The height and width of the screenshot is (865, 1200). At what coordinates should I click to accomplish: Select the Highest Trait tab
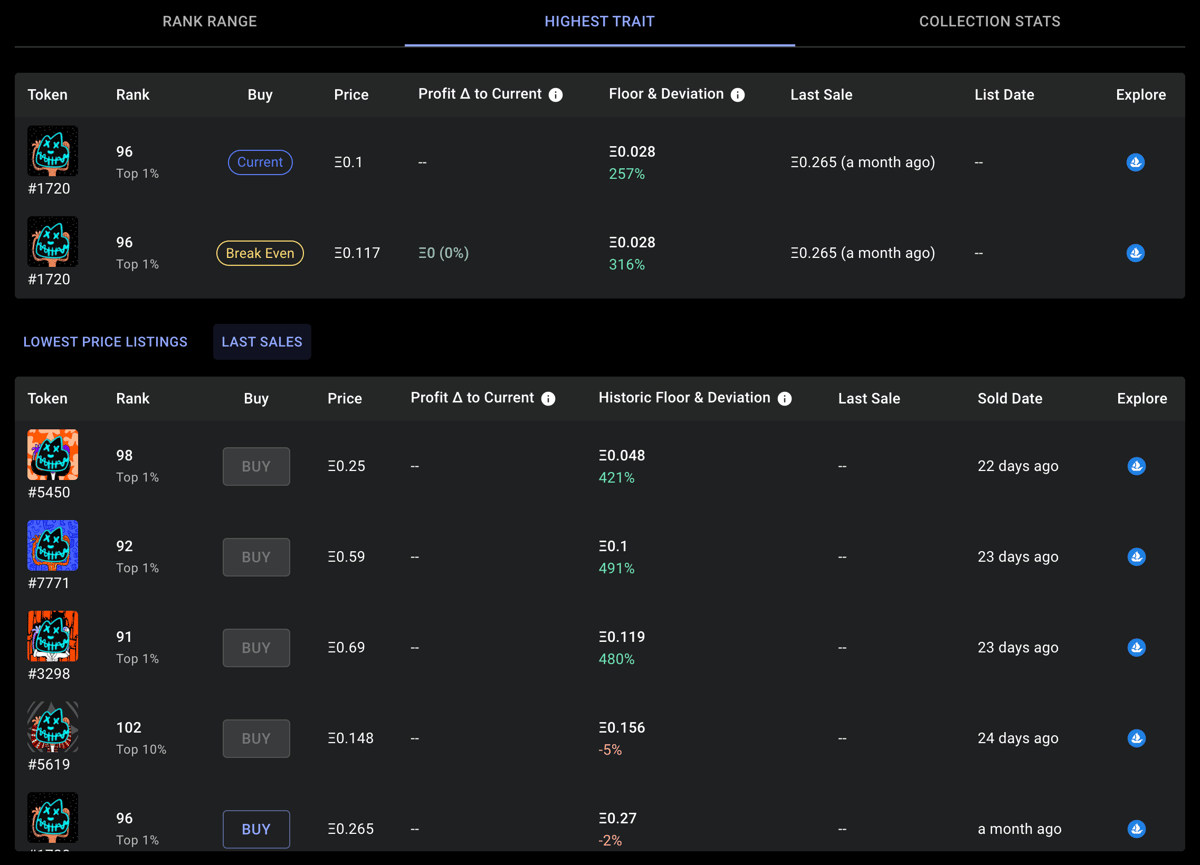click(600, 22)
